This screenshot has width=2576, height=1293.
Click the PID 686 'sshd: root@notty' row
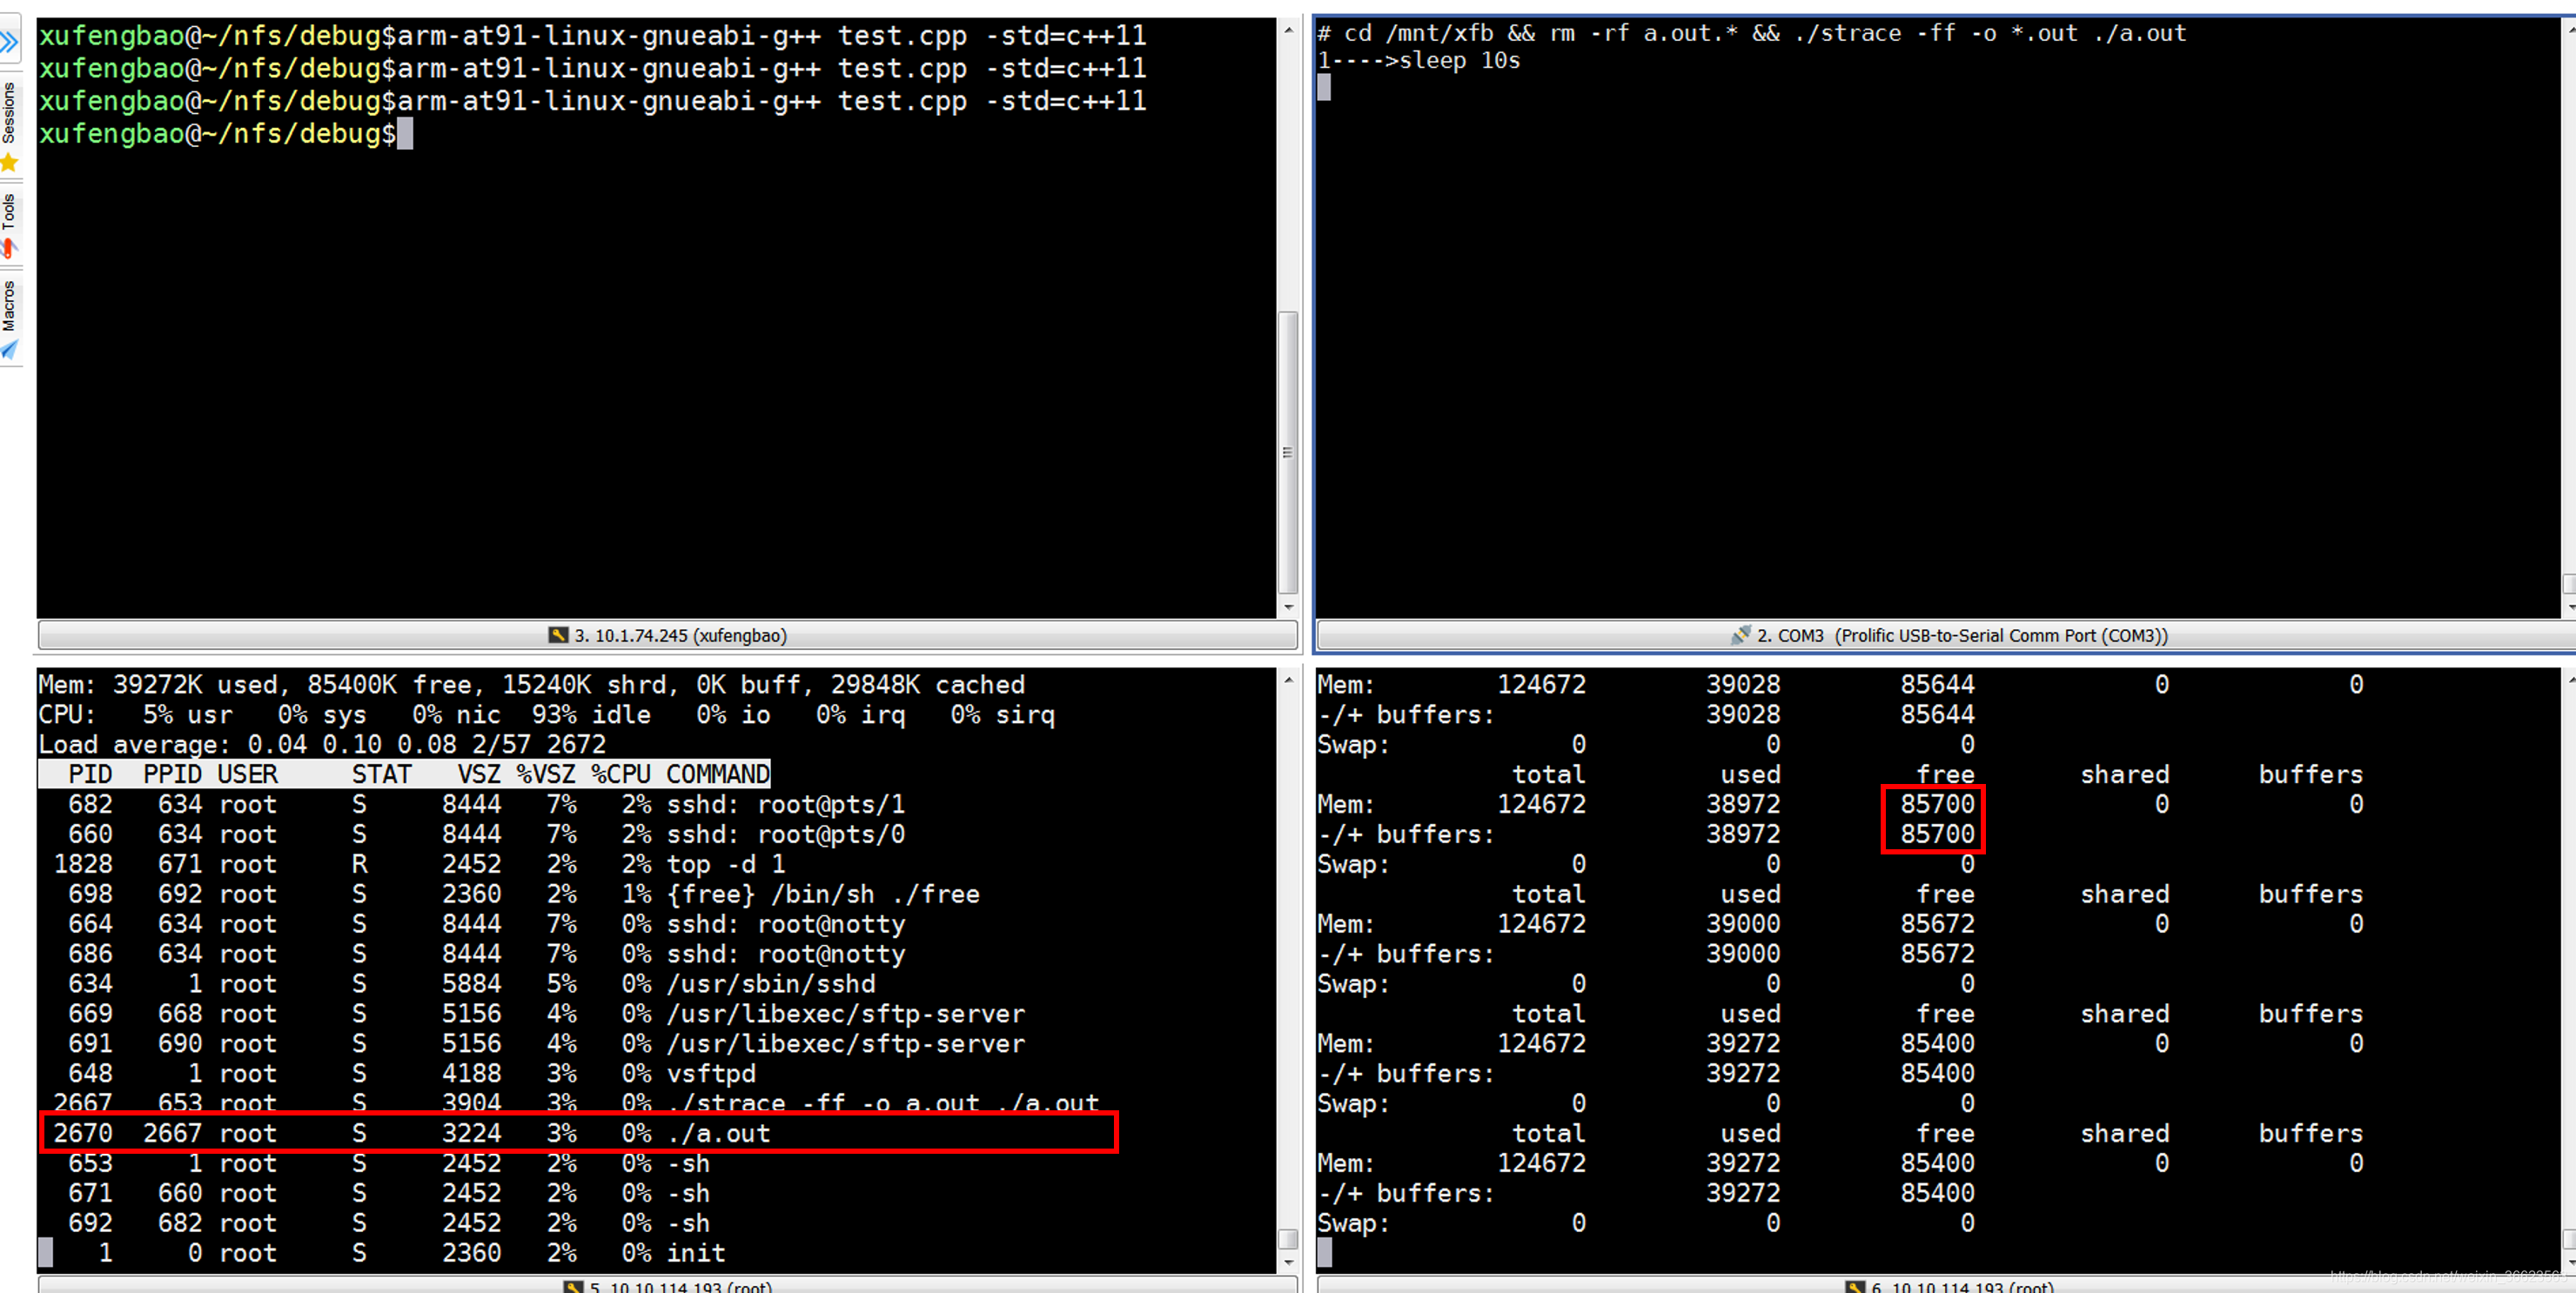pos(479,954)
